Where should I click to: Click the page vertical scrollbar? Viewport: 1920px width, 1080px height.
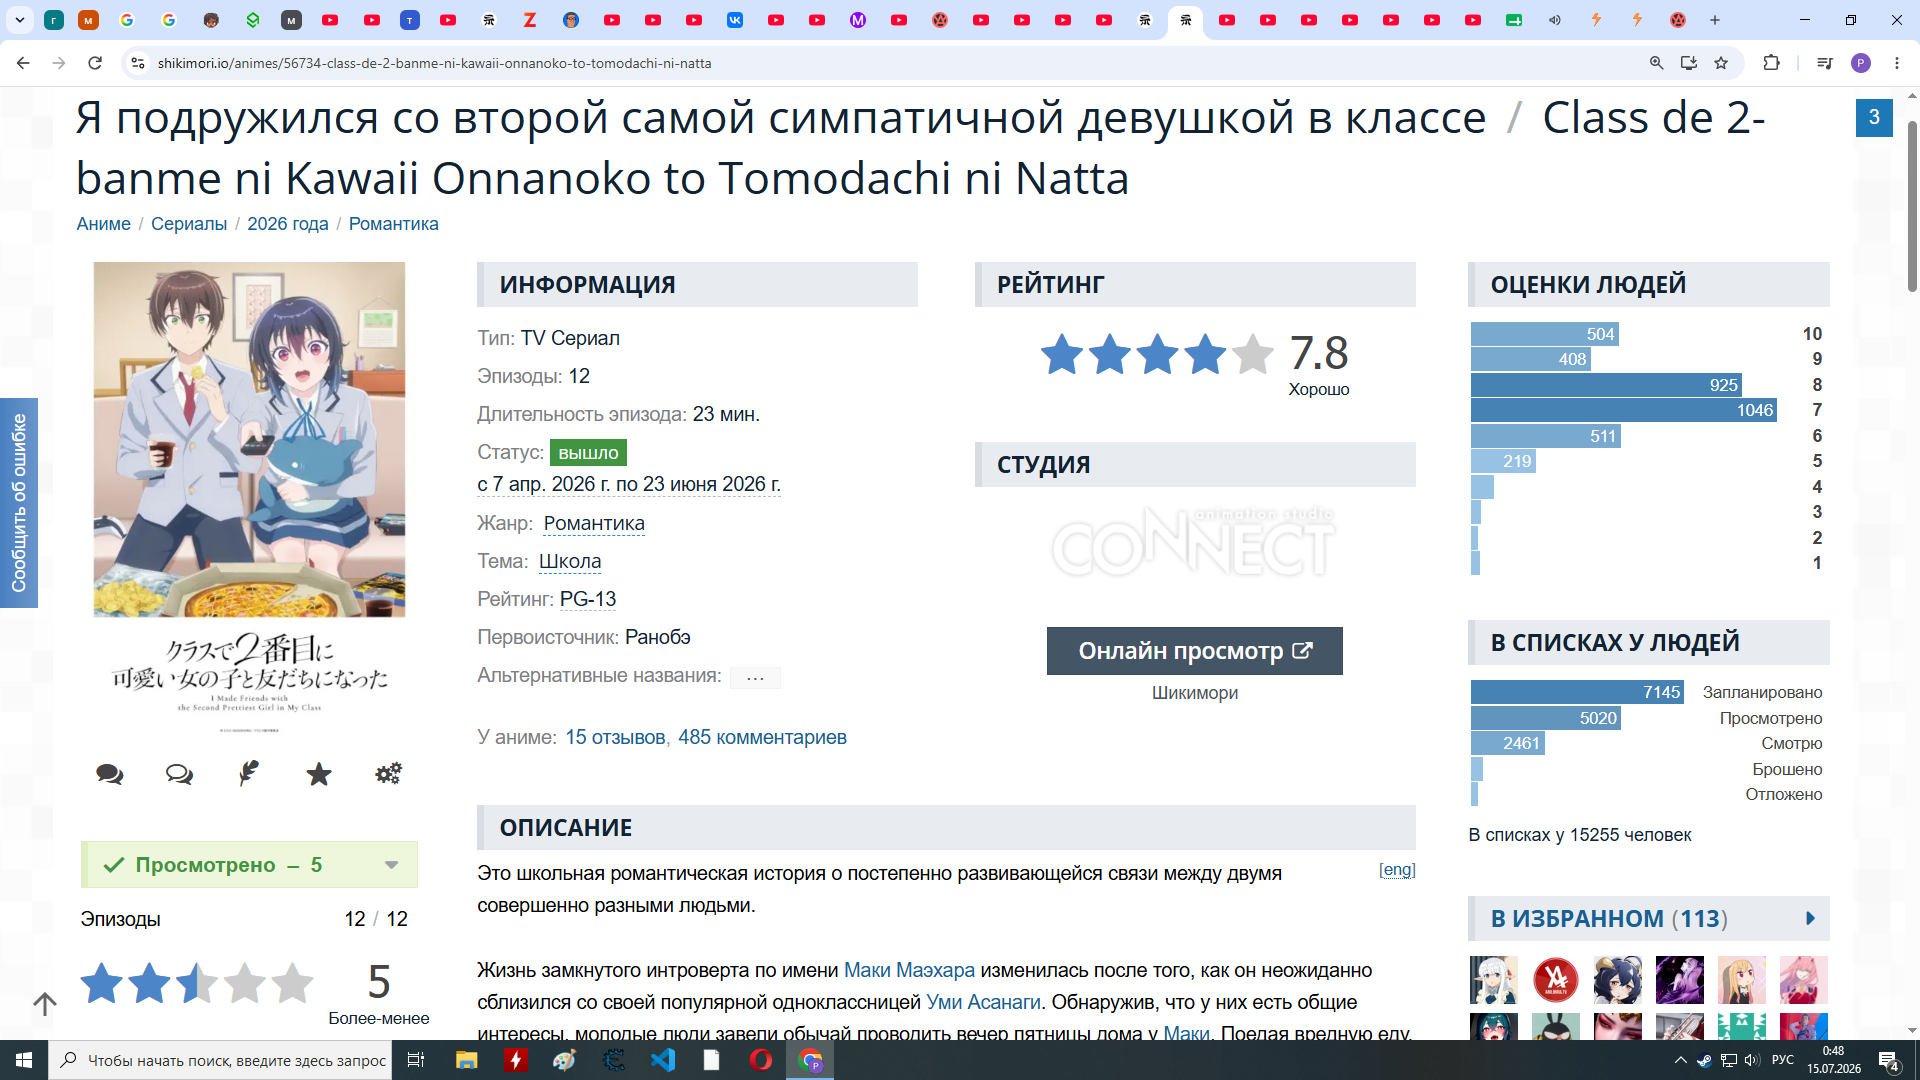[x=1912, y=205]
